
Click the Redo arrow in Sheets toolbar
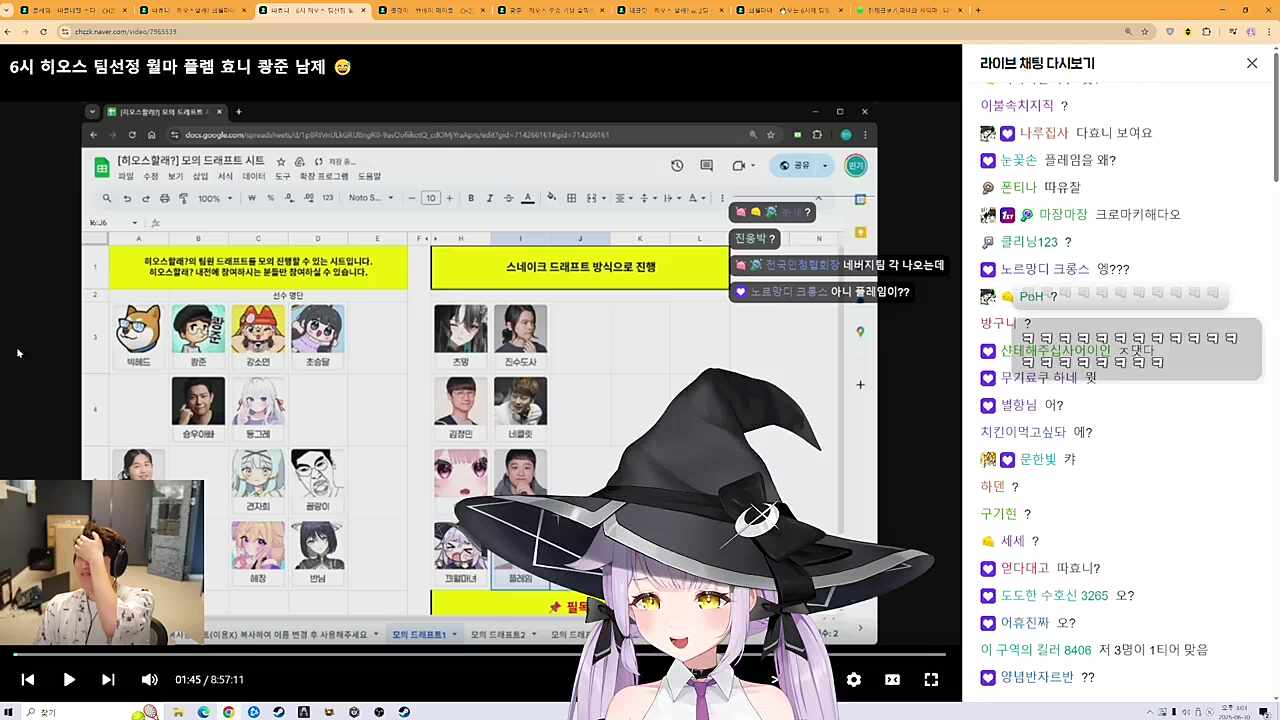pyautogui.click(x=146, y=198)
